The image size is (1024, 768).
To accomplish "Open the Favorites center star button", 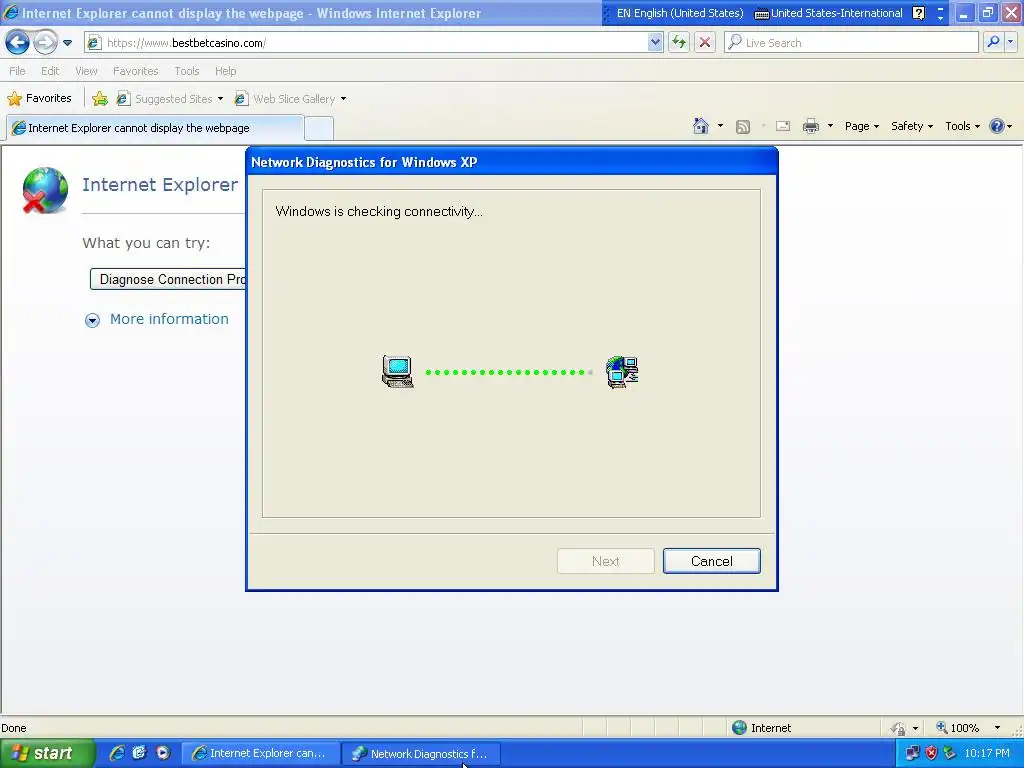I will coord(39,99).
